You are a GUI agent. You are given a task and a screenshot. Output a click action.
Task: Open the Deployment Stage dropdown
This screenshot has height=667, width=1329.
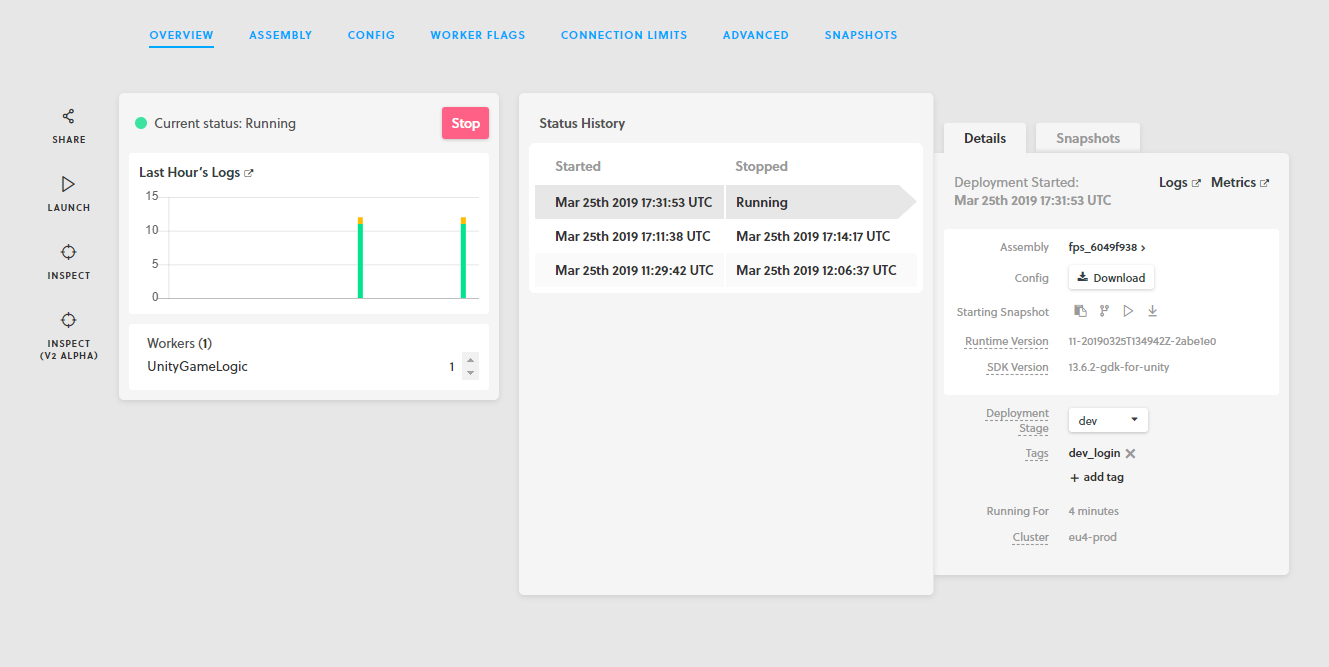(x=1108, y=420)
